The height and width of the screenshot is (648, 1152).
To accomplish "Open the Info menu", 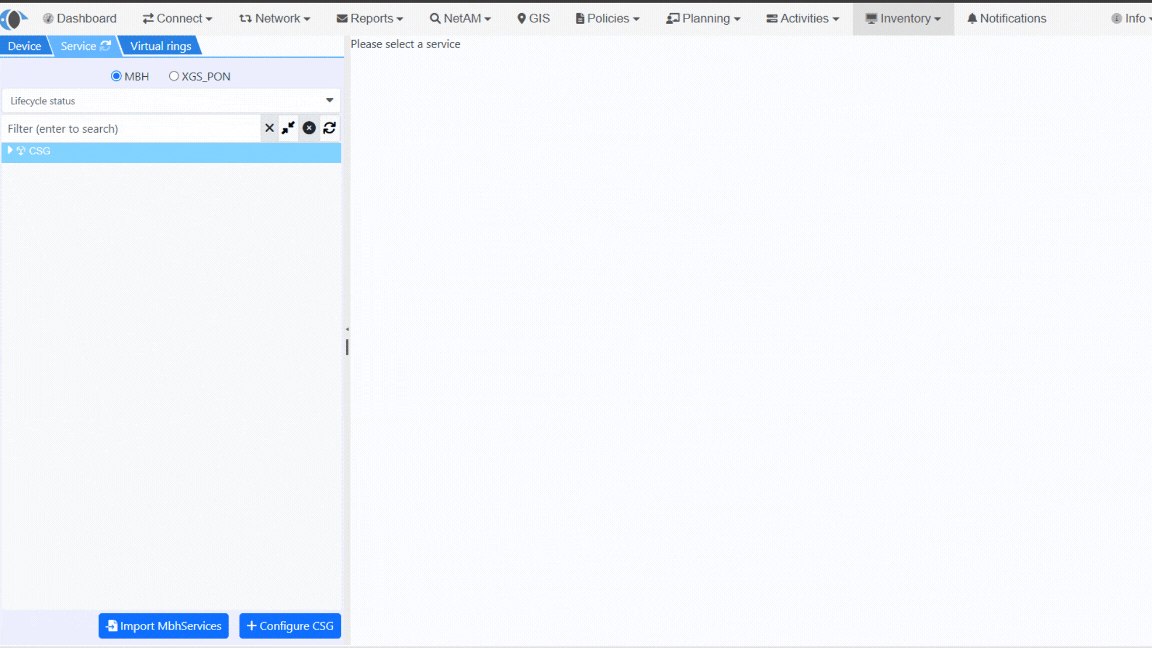I will 1131,18.
